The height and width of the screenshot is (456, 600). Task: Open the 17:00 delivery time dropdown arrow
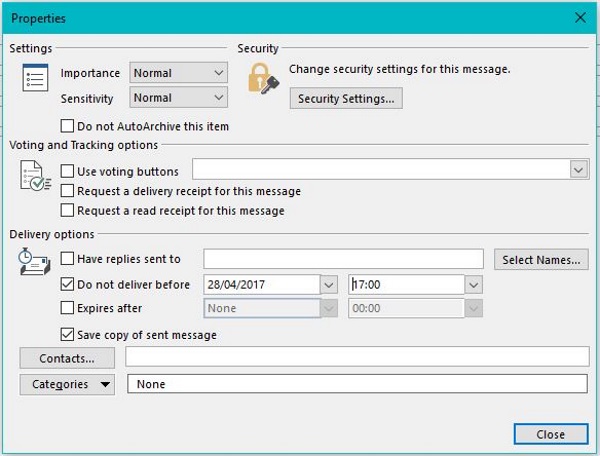tap(473, 285)
